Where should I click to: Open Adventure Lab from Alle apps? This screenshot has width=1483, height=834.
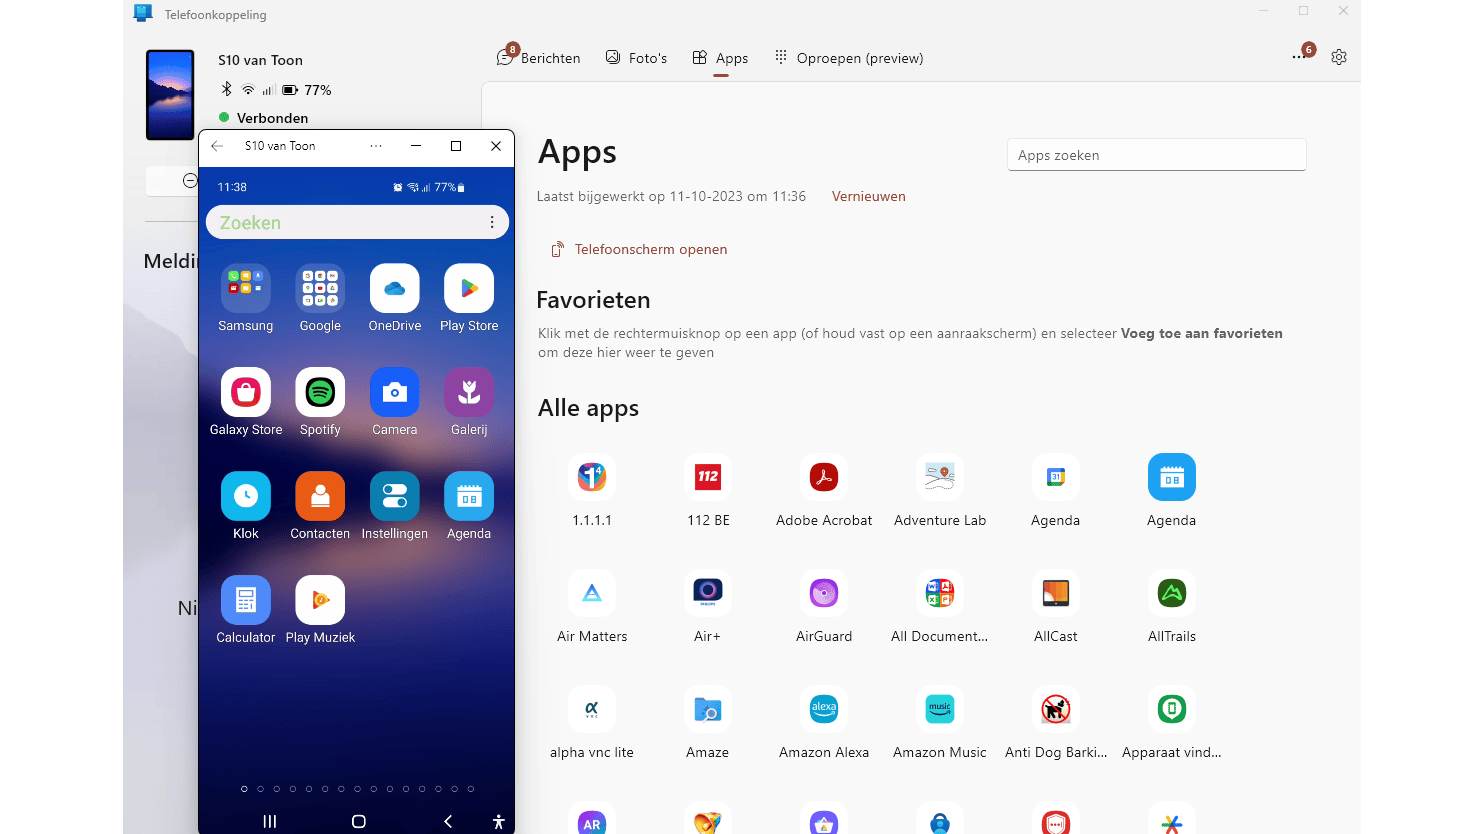940,478
